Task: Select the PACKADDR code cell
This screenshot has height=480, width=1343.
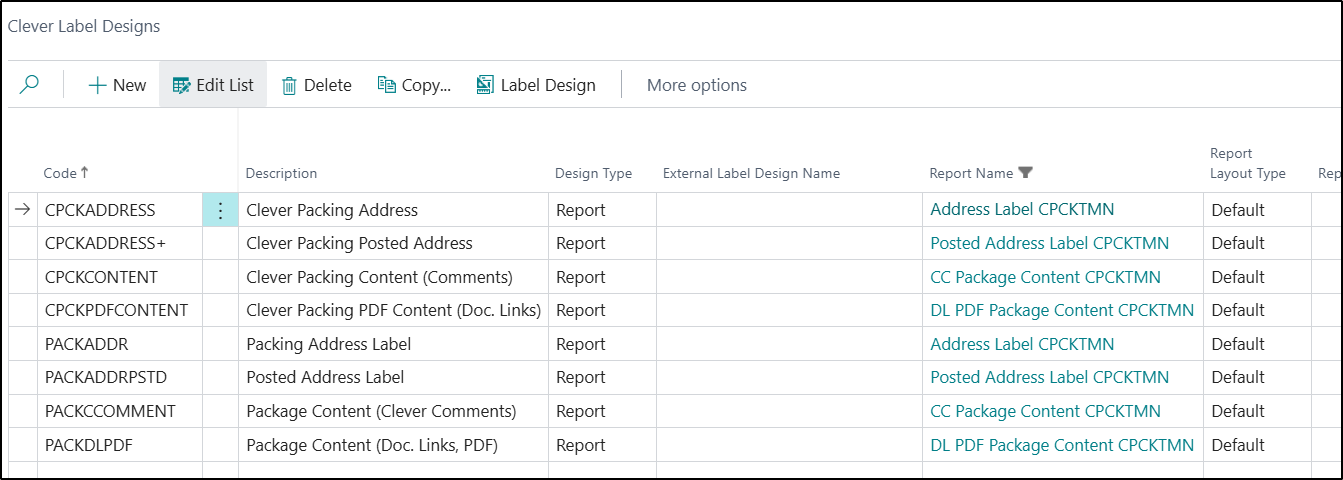Action: (x=120, y=344)
